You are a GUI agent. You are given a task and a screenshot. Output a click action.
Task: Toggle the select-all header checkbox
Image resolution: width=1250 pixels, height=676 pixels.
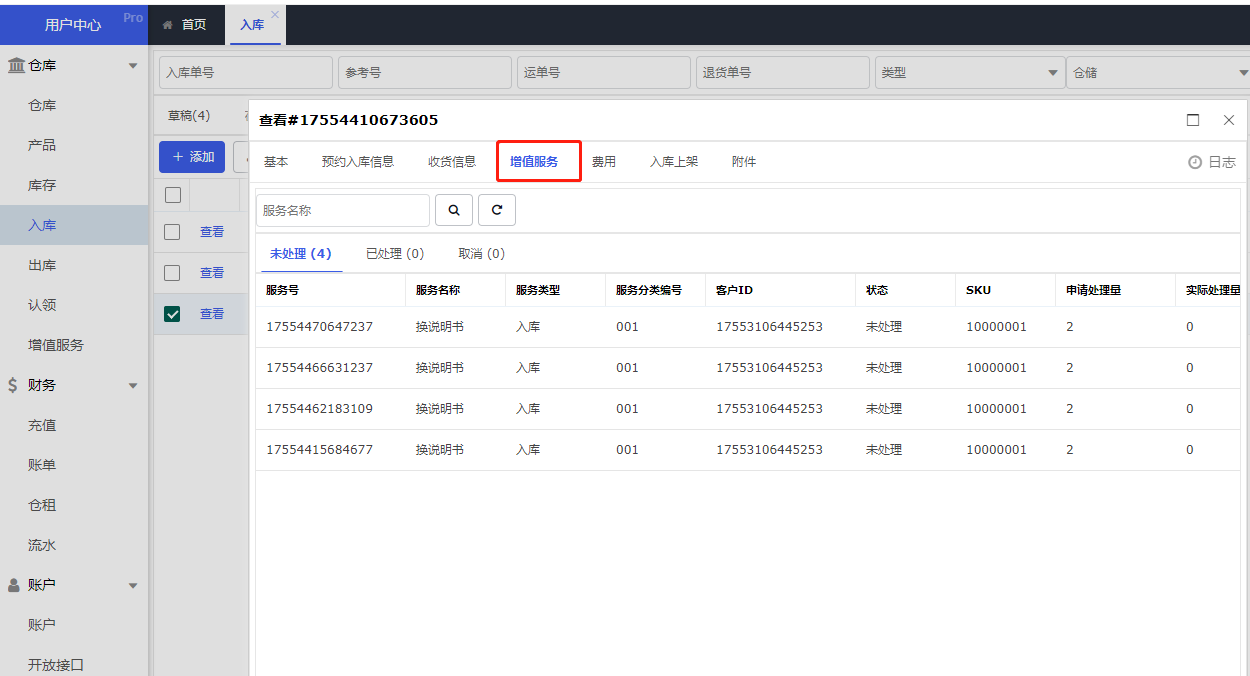(x=173, y=195)
